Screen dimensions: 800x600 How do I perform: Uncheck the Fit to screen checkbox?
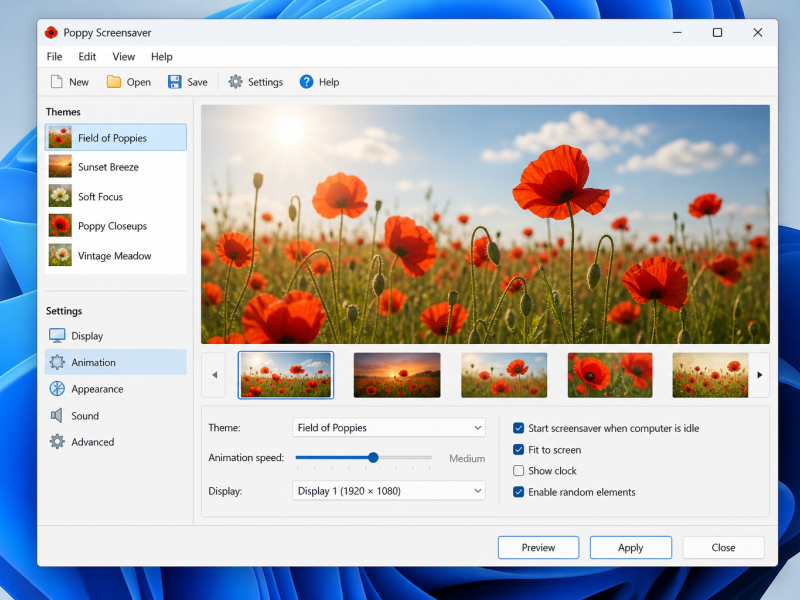518,449
